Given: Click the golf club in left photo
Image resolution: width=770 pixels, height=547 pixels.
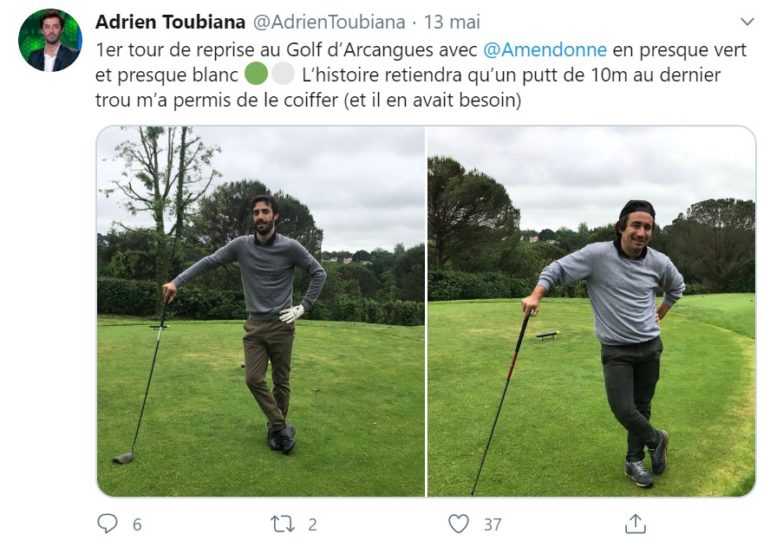Looking at the screenshot, I should tap(143, 378).
